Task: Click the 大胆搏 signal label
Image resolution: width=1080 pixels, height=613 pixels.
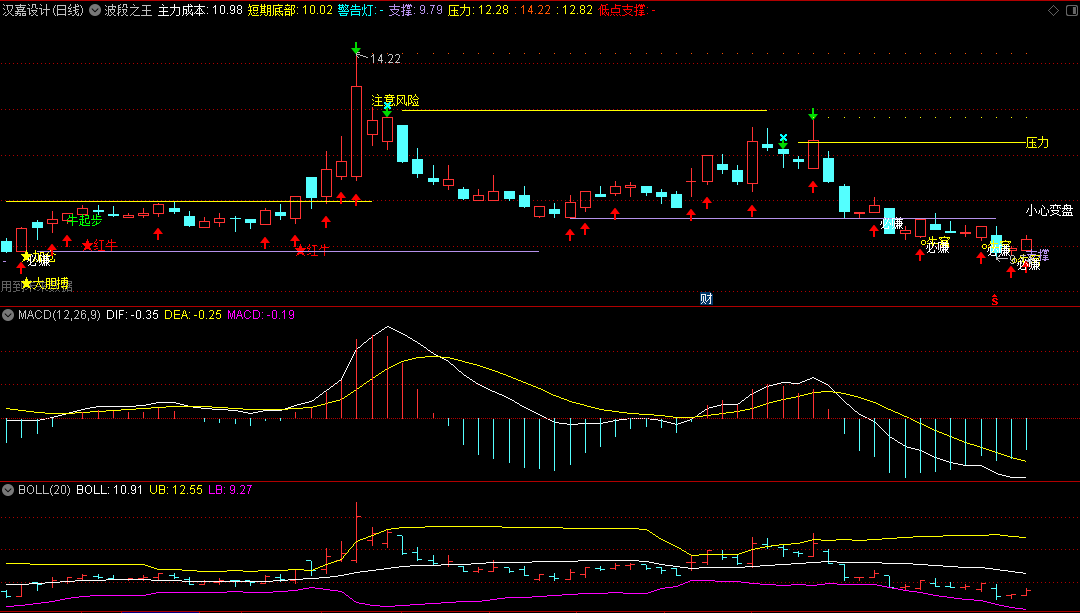Action: tap(51, 283)
